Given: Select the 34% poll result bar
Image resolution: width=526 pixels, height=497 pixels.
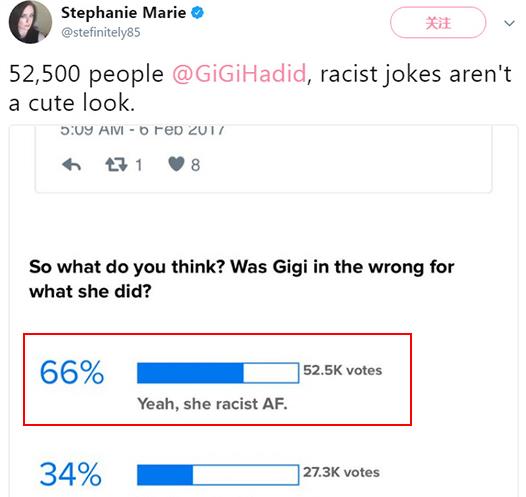Looking at the screenshot, I should 218,475.
